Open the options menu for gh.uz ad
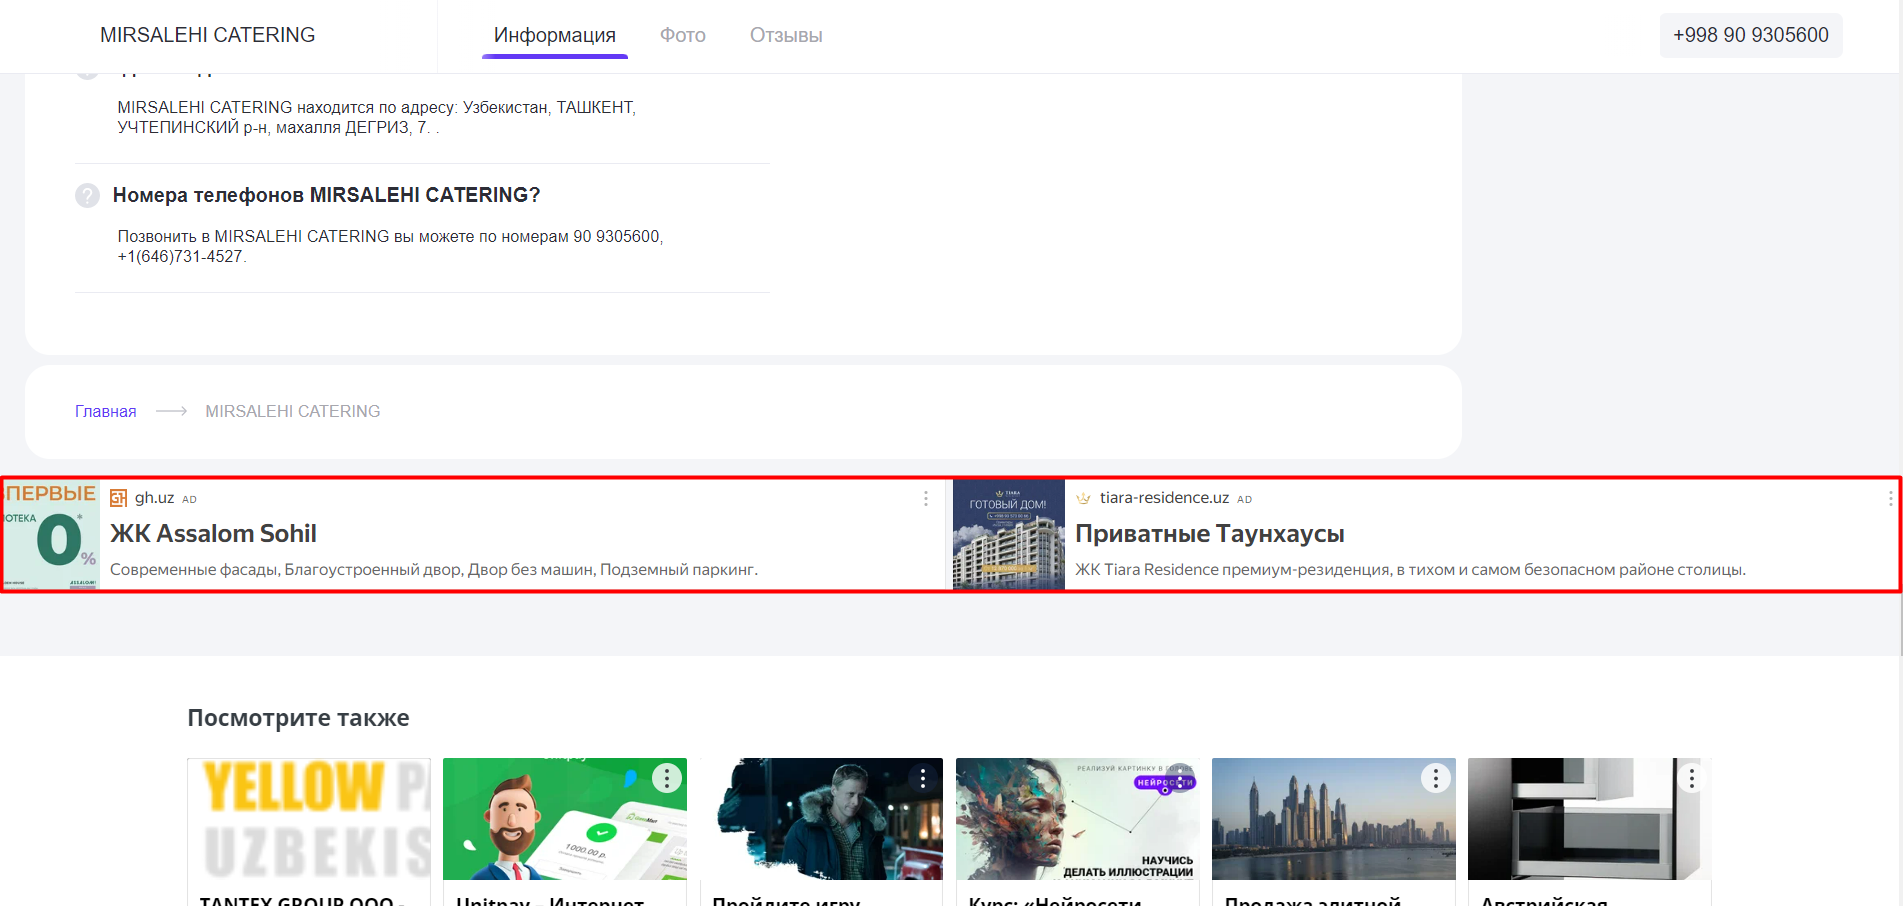Image resolution: width=1903 pixels, height=906 pixels. coord(926,498)
